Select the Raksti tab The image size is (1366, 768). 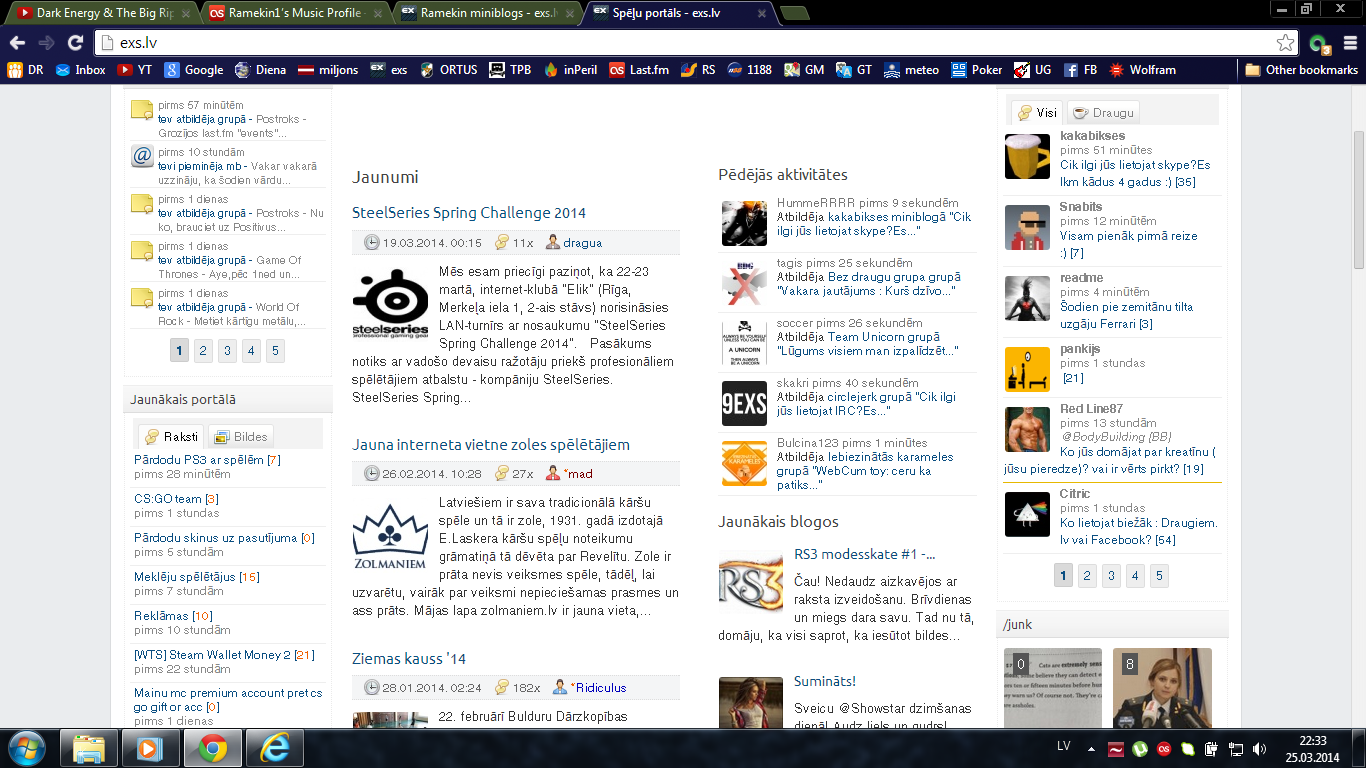point(171,436)
